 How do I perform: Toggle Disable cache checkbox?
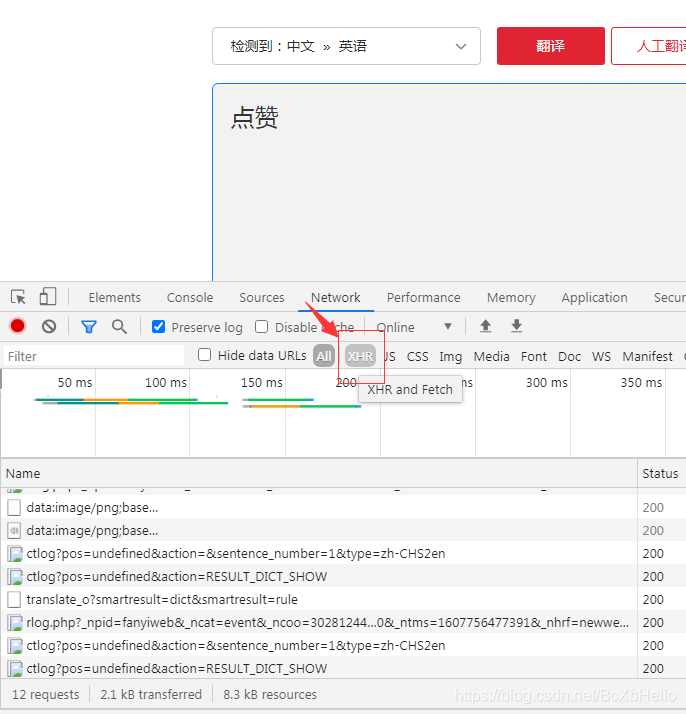pos(261,326)
